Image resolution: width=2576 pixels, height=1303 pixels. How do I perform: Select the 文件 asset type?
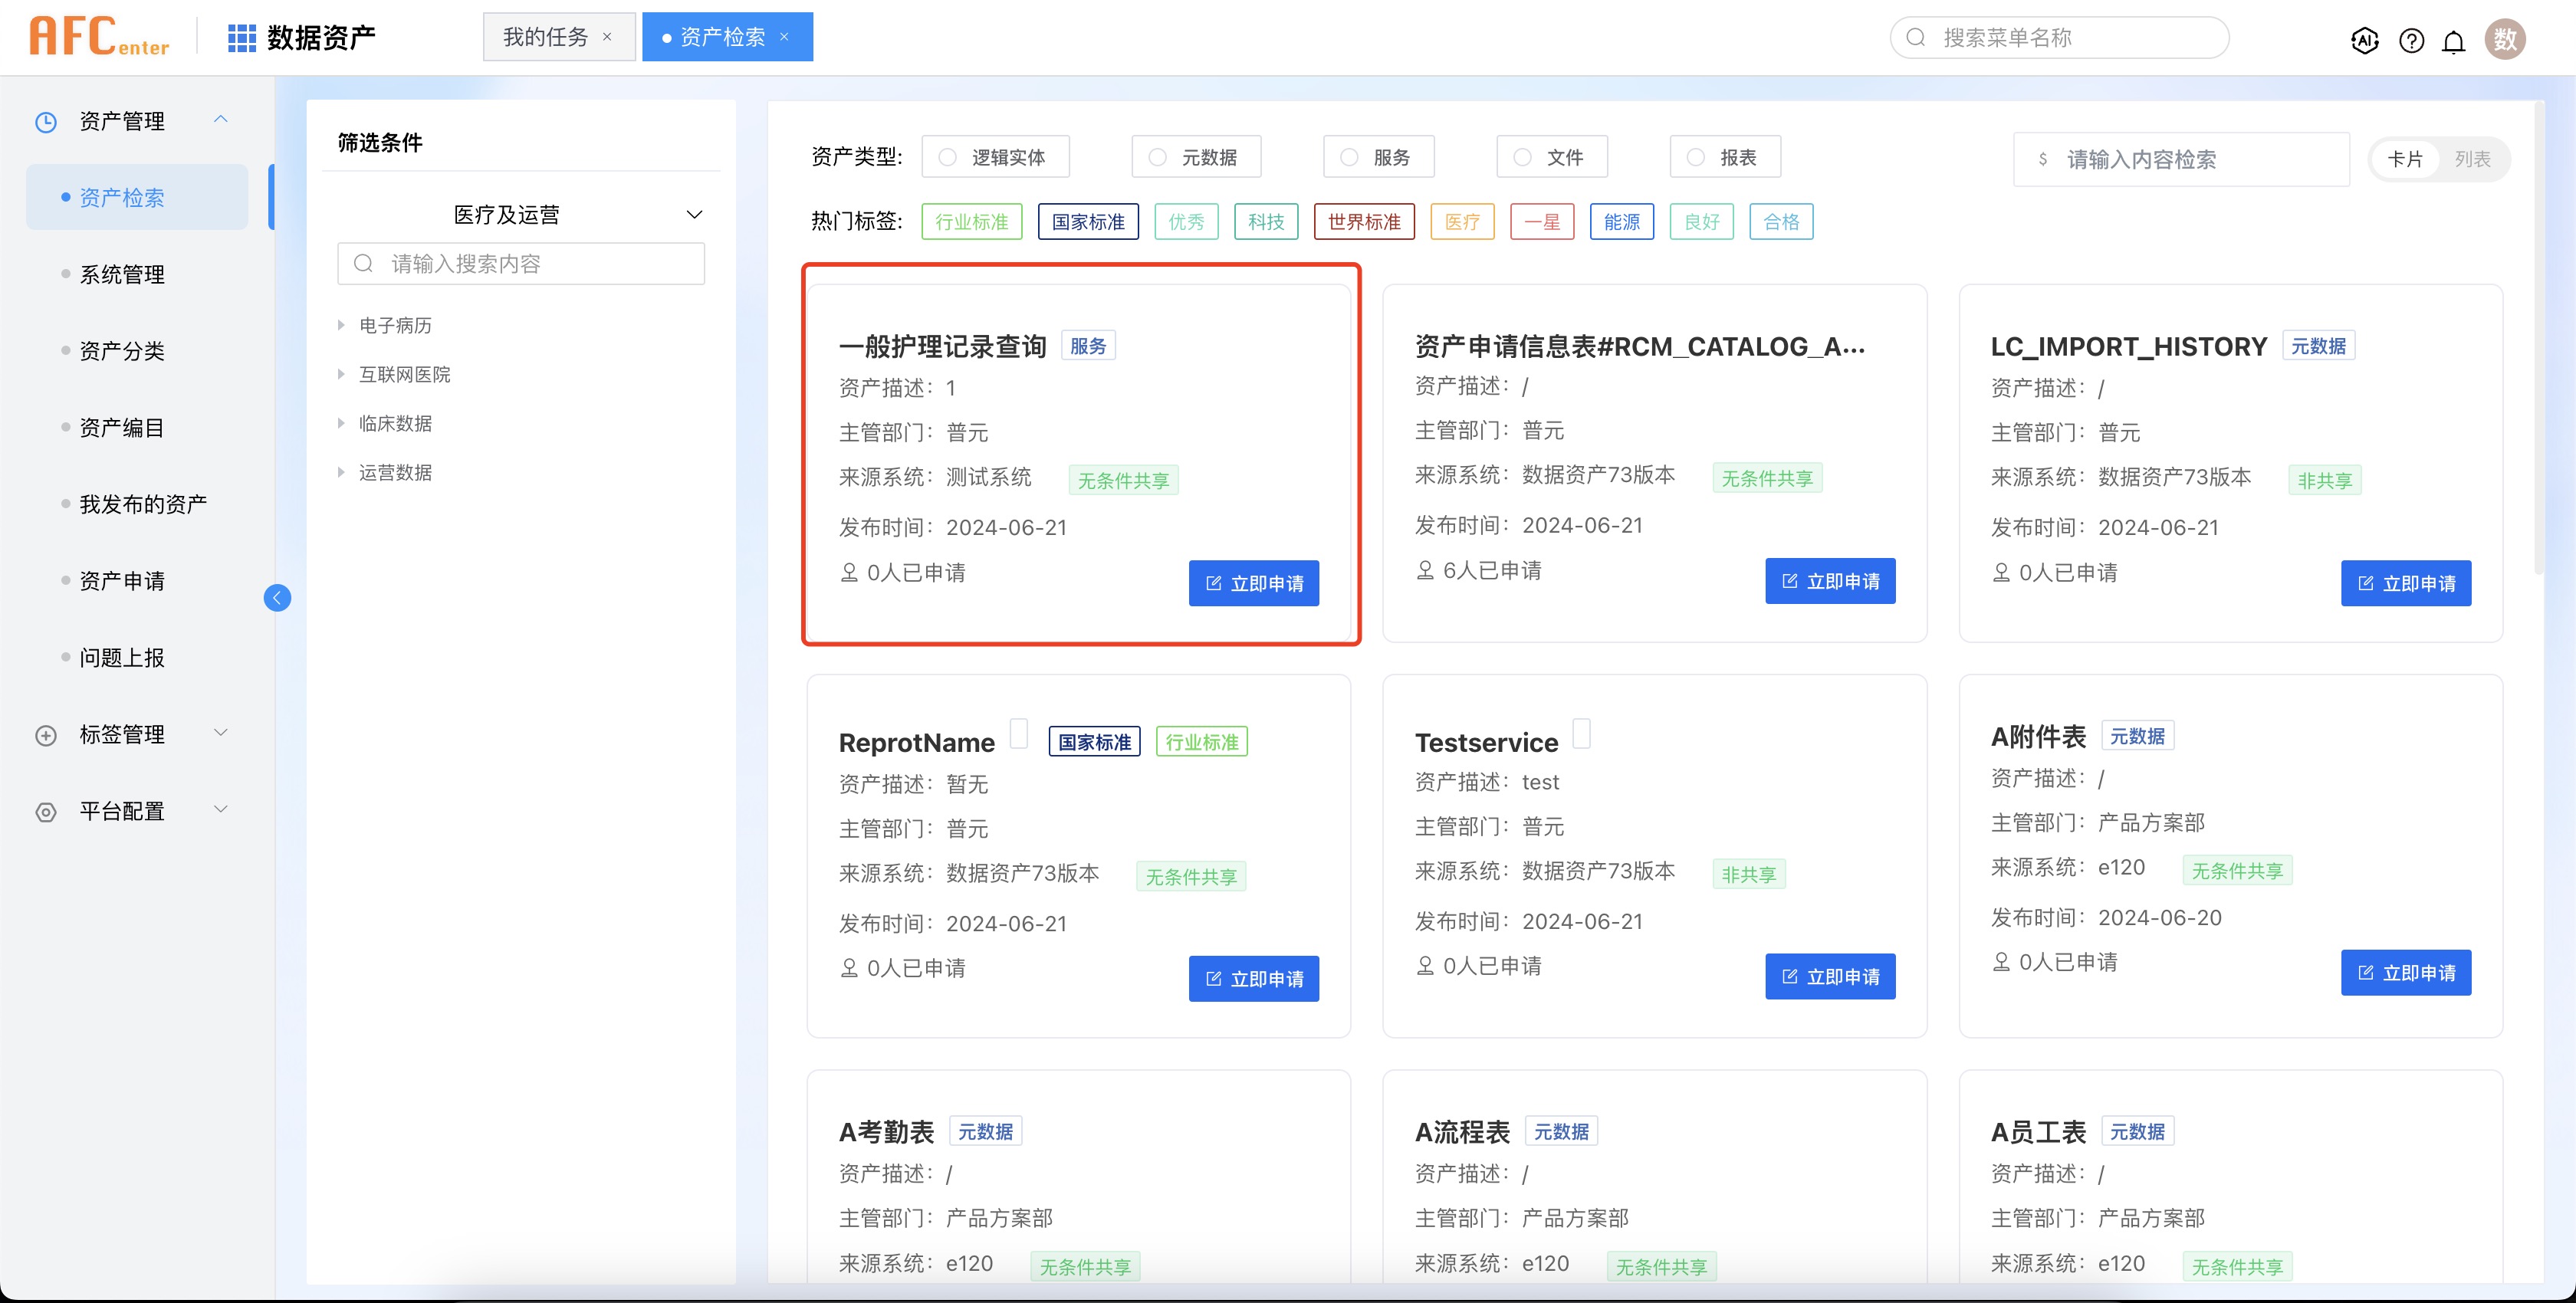[1552, 157]
